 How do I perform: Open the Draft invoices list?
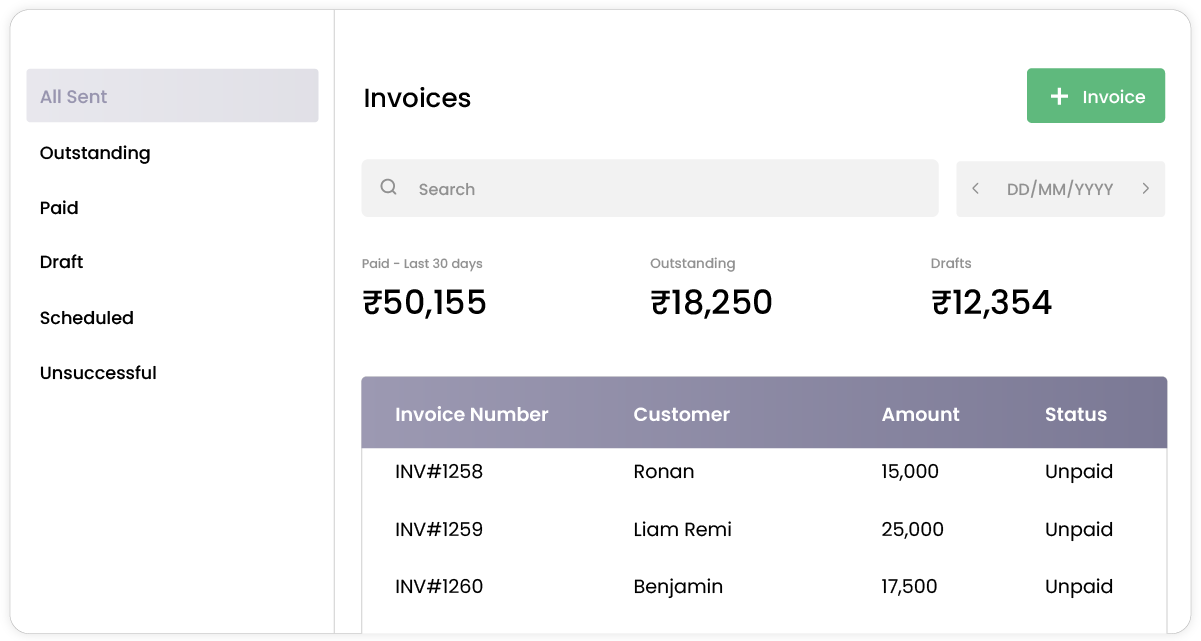[62, 262]
